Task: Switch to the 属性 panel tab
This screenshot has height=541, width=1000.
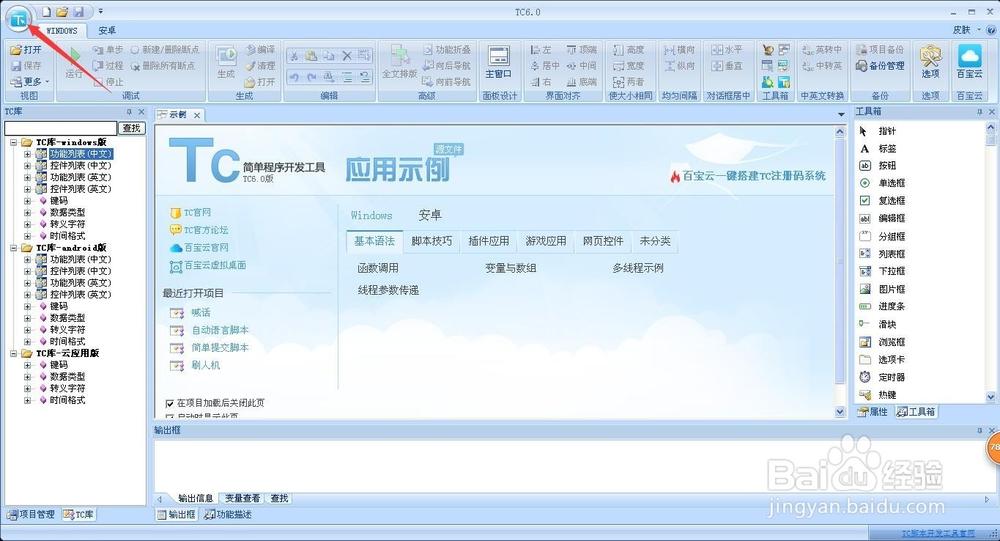Action: coord(873,412)
